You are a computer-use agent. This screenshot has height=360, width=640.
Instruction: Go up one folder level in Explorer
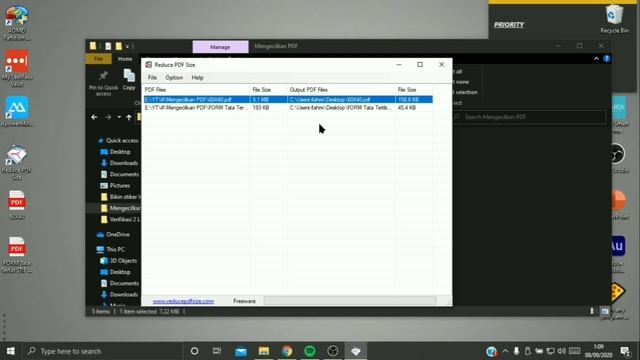click(x=129, y=117)
